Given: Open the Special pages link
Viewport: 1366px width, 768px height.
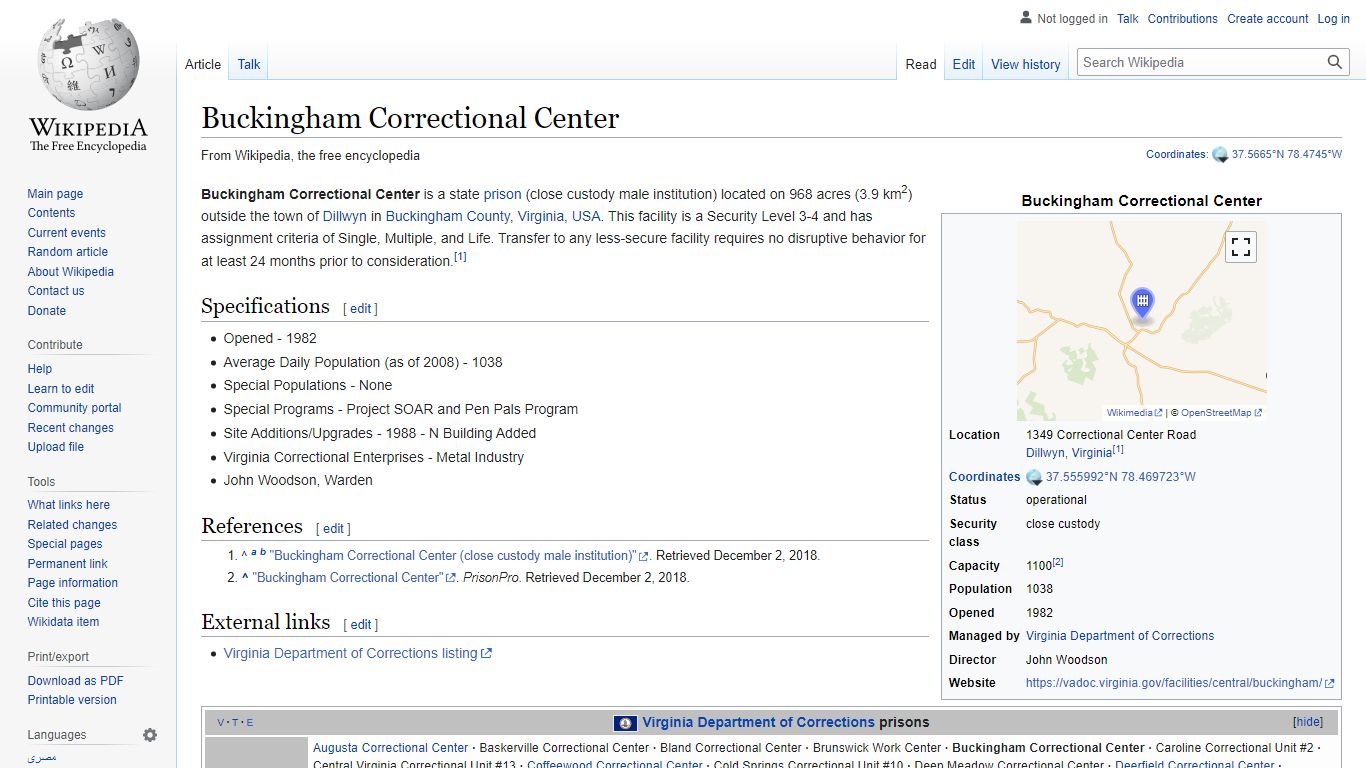Looking at the screenshot, I should click(65, 544).
